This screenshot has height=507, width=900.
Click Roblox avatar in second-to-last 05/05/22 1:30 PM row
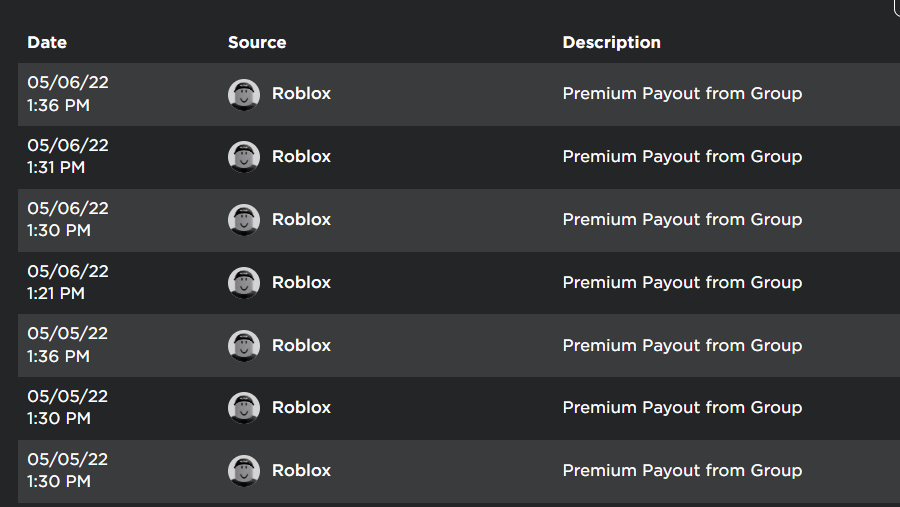(x=244, y=408)
